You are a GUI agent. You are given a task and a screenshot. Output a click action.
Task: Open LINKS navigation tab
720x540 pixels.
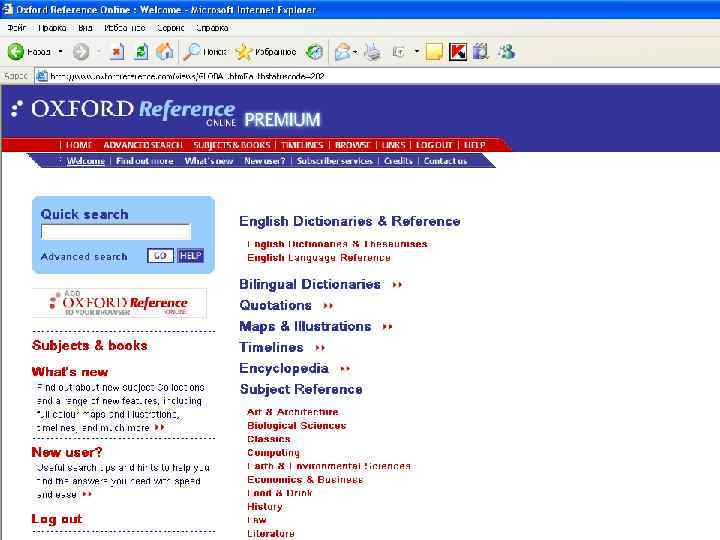tap(394, 145)
